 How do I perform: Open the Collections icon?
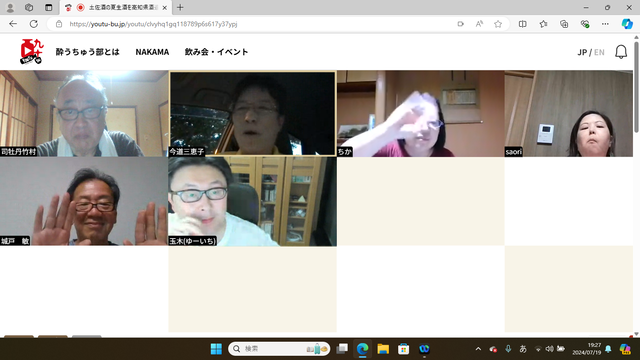pos(564,24)
